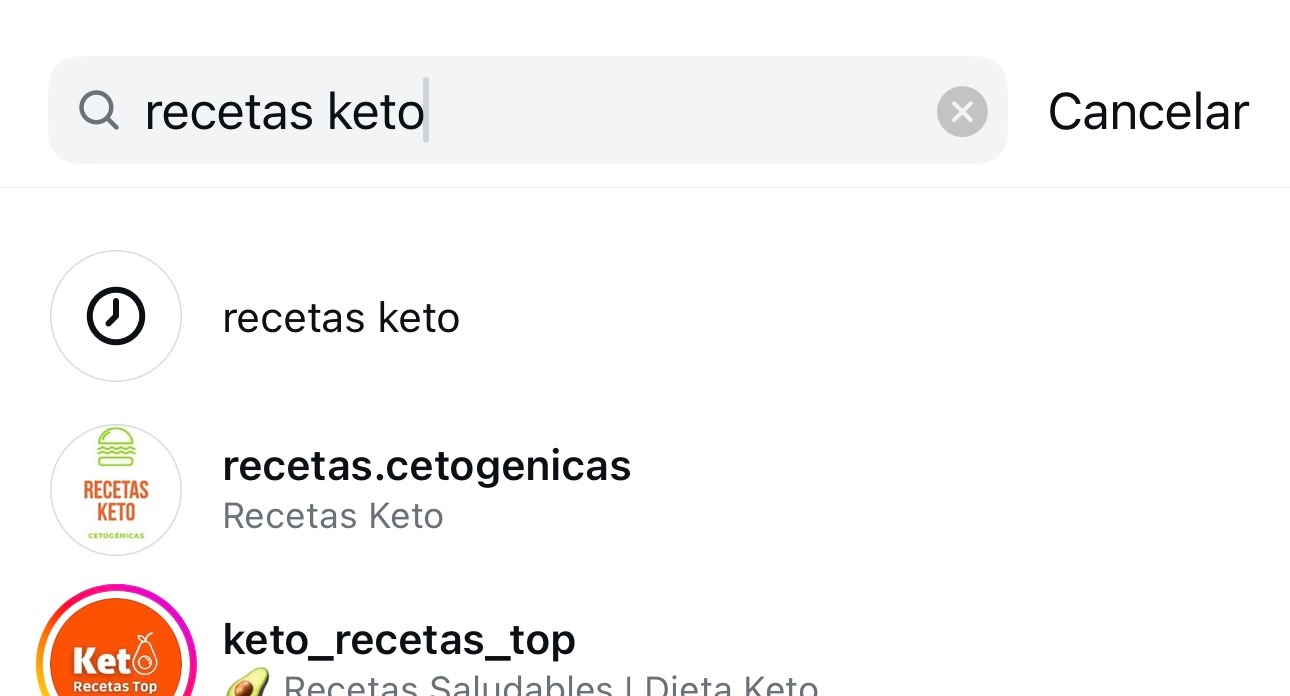Focus the search field containing "recetas keto"
Viewport: 1290px width, 696px height.
285,112
